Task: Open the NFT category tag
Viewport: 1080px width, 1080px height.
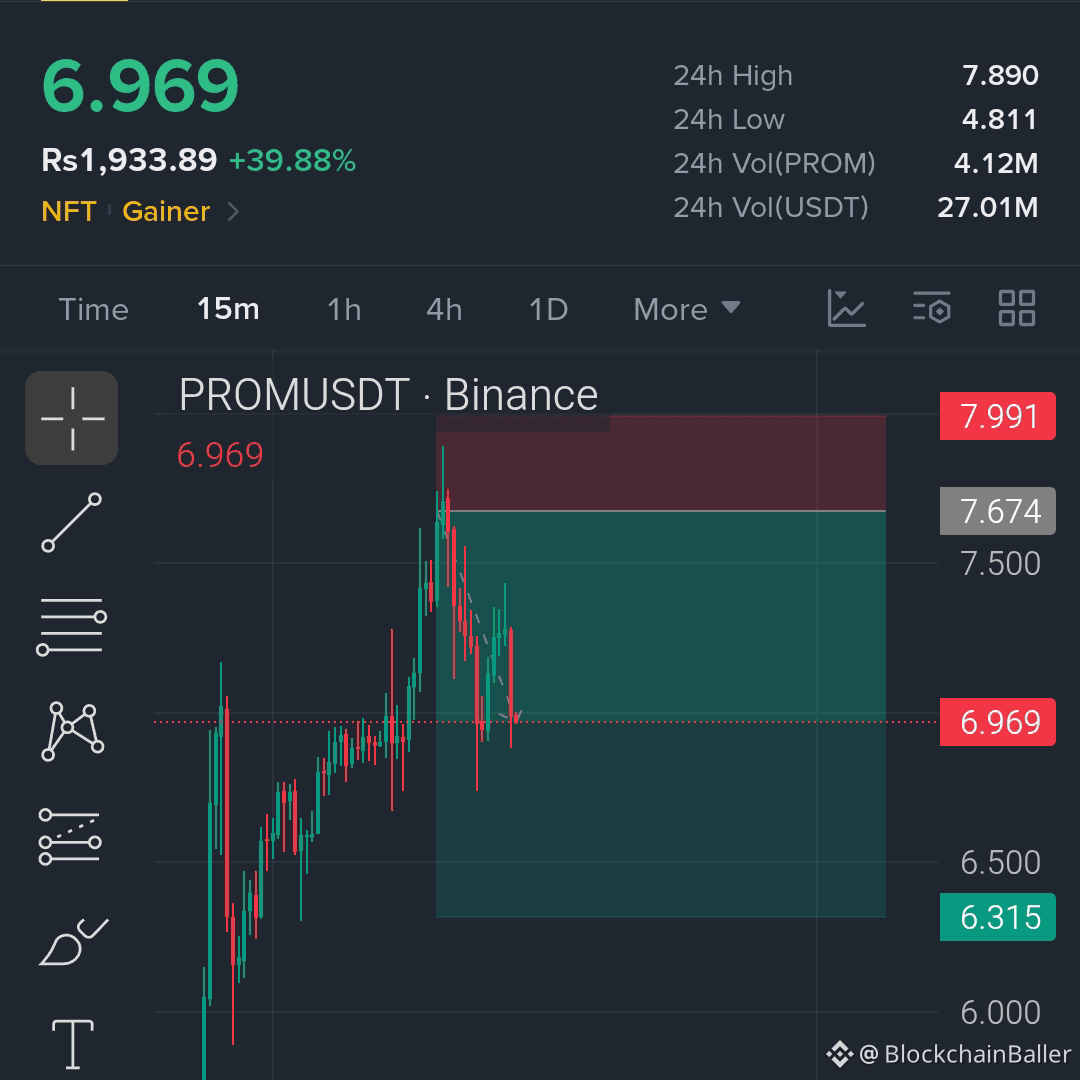Action: pos(69,211)
